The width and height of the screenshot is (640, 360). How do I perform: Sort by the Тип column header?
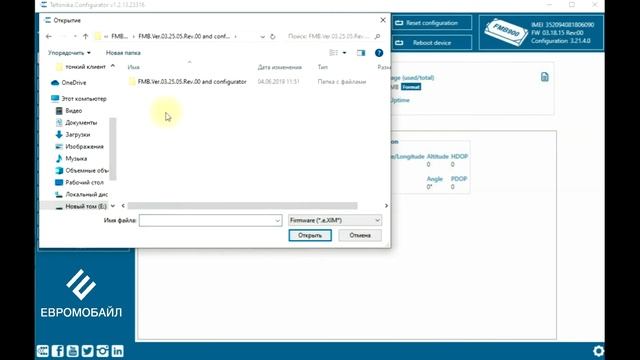point(322,67)
